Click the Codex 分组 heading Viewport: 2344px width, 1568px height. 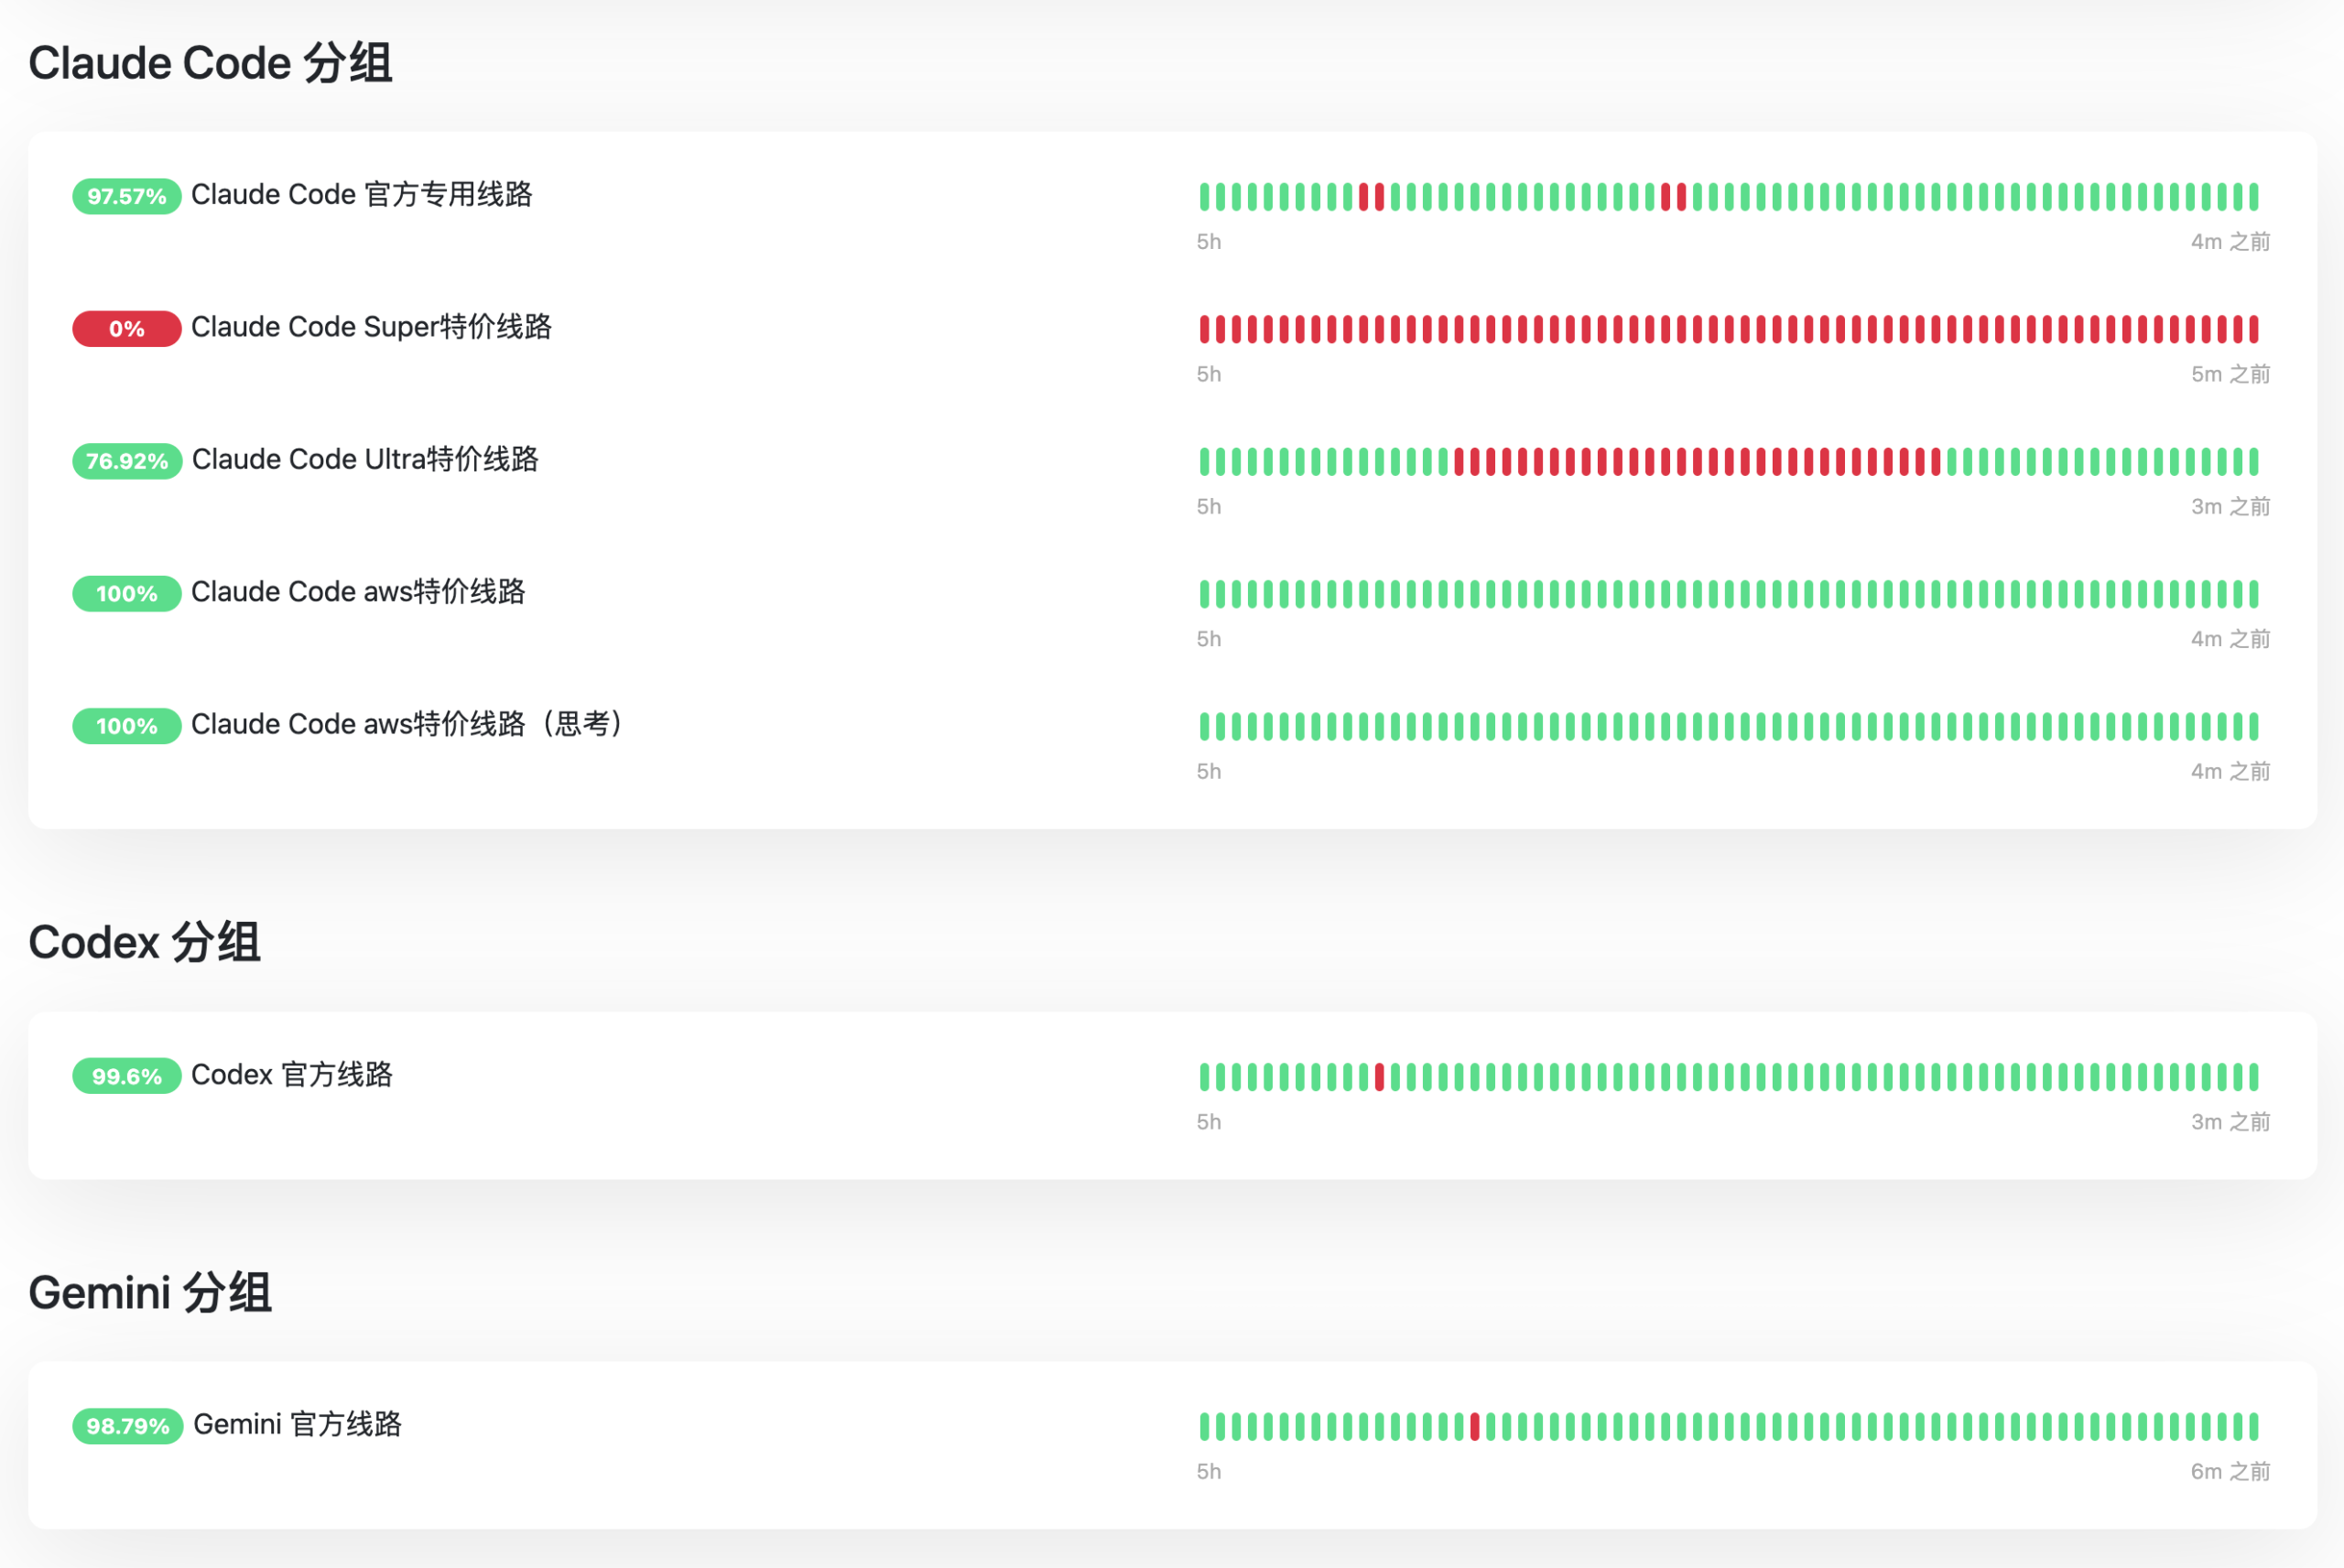point(144,942)
